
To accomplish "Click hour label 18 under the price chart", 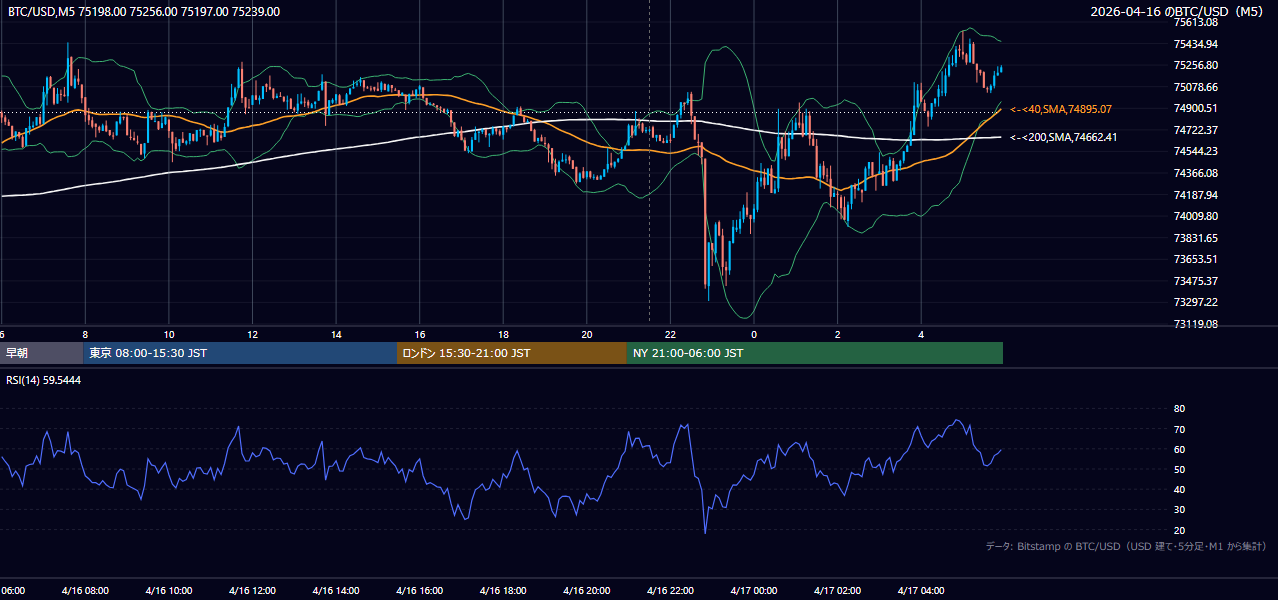I will (504, 334).
